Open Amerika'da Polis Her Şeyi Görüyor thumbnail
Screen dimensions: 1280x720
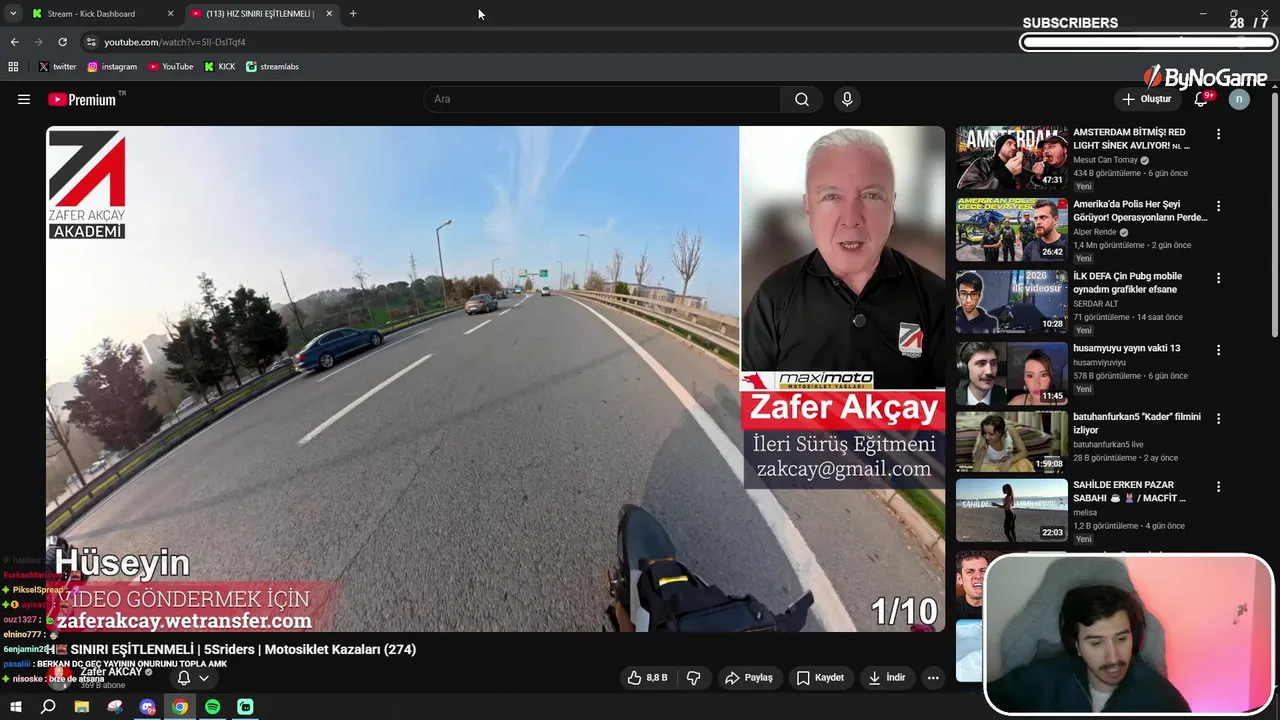(x=1012, y=229)
